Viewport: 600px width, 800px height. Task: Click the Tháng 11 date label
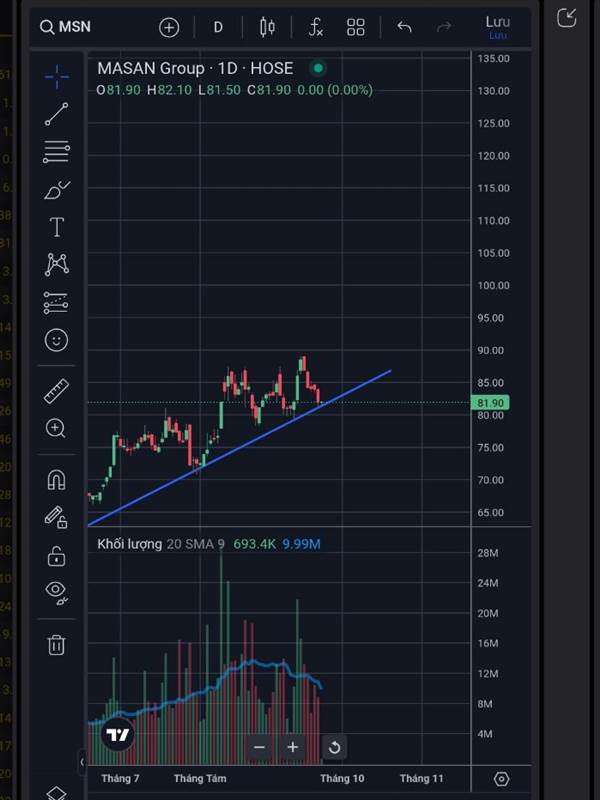pyautogui.click(x=422, y=779)
